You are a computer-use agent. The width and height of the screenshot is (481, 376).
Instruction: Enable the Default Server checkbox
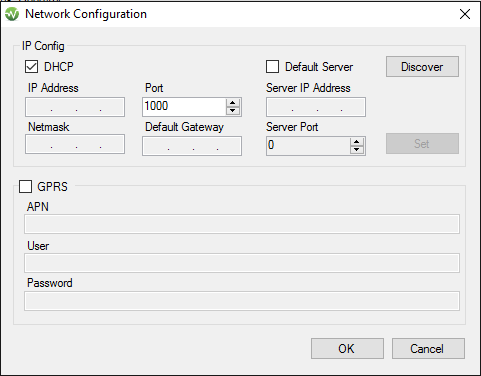tap(272, 67)
